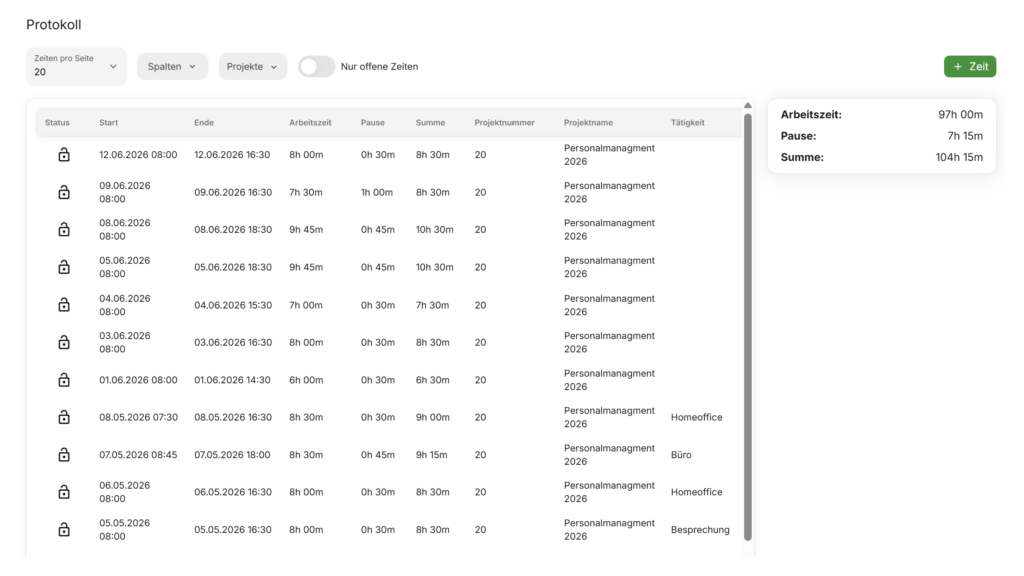Click the '1h 00m' pause value

[x=377, y=193]
